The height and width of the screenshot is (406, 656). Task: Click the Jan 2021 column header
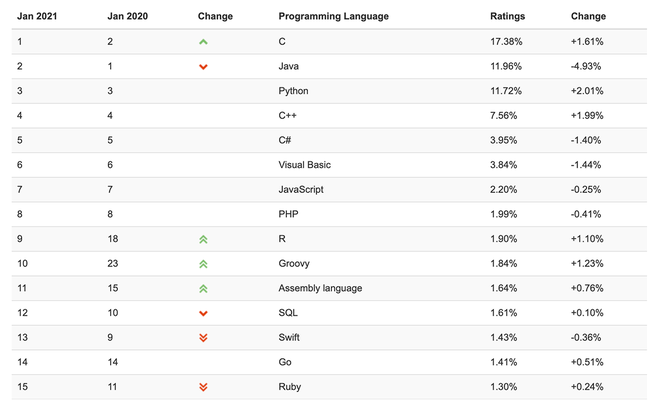(x=37, y=16)
